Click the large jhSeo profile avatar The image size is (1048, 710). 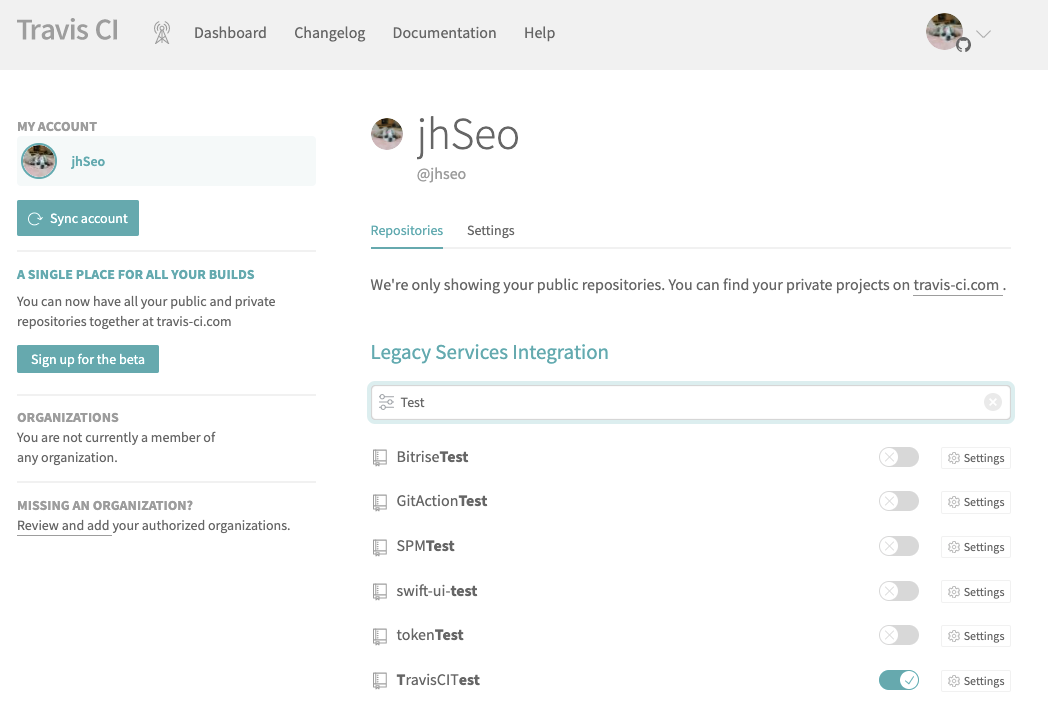click(387, 134)
